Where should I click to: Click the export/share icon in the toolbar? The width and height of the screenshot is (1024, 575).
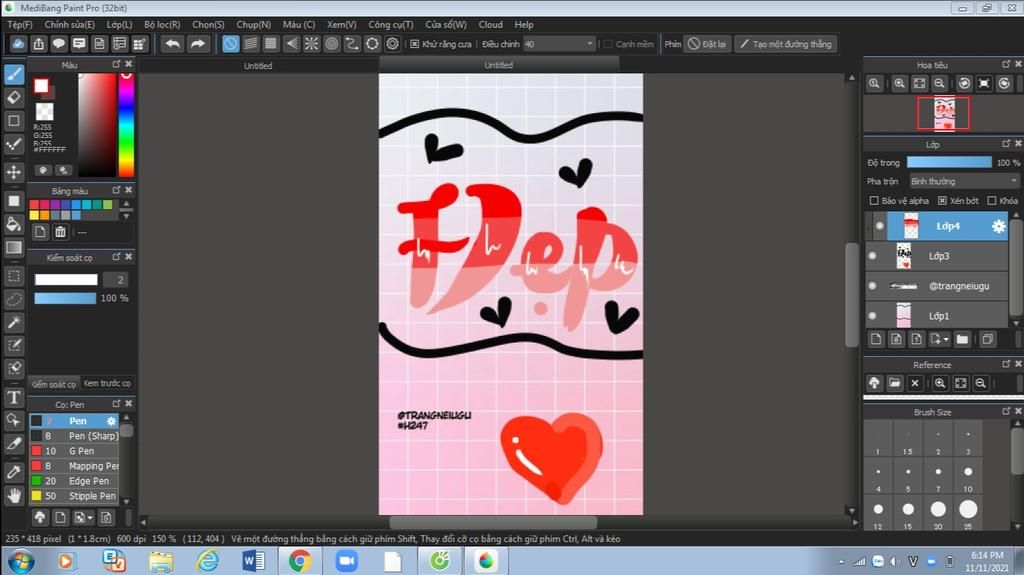(39, 44)
